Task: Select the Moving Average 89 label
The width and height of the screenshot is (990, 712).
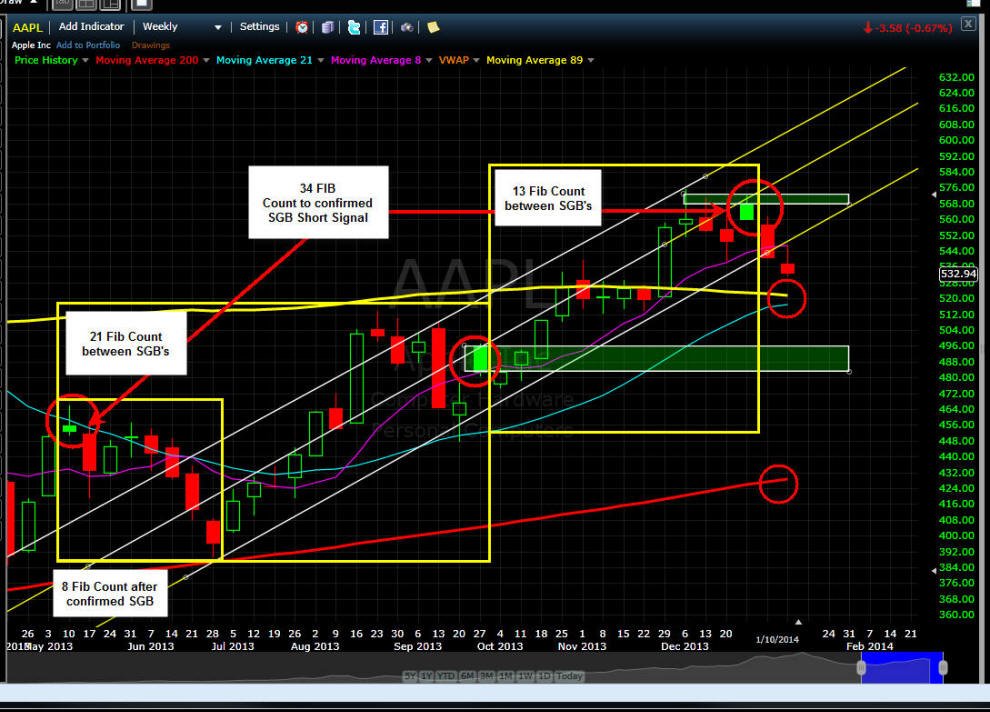Action: click(x=534, y=60)
